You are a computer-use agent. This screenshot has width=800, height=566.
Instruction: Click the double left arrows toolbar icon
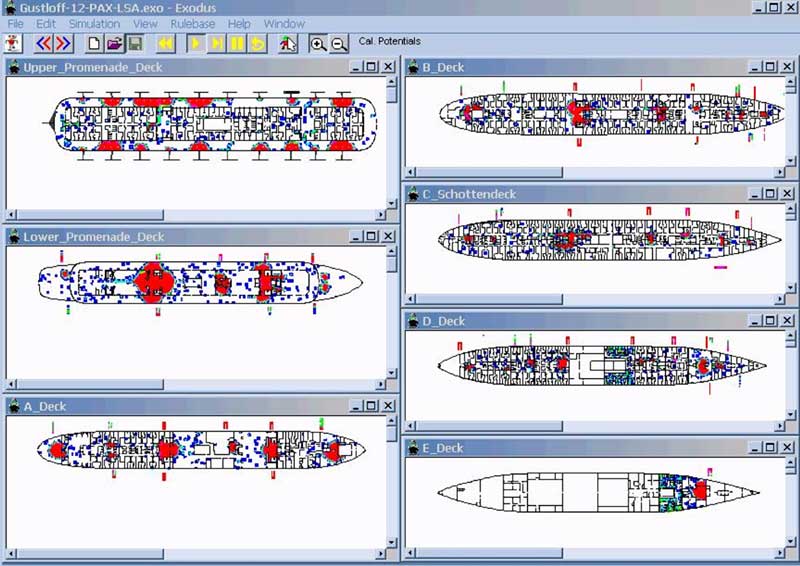(x=44, y=43)
